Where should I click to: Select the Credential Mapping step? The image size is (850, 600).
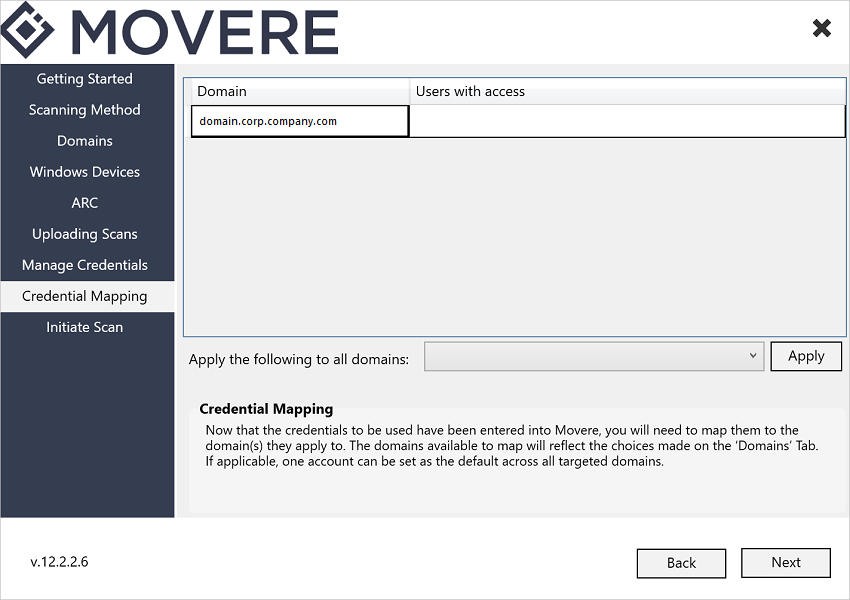[x=85, y=296]
